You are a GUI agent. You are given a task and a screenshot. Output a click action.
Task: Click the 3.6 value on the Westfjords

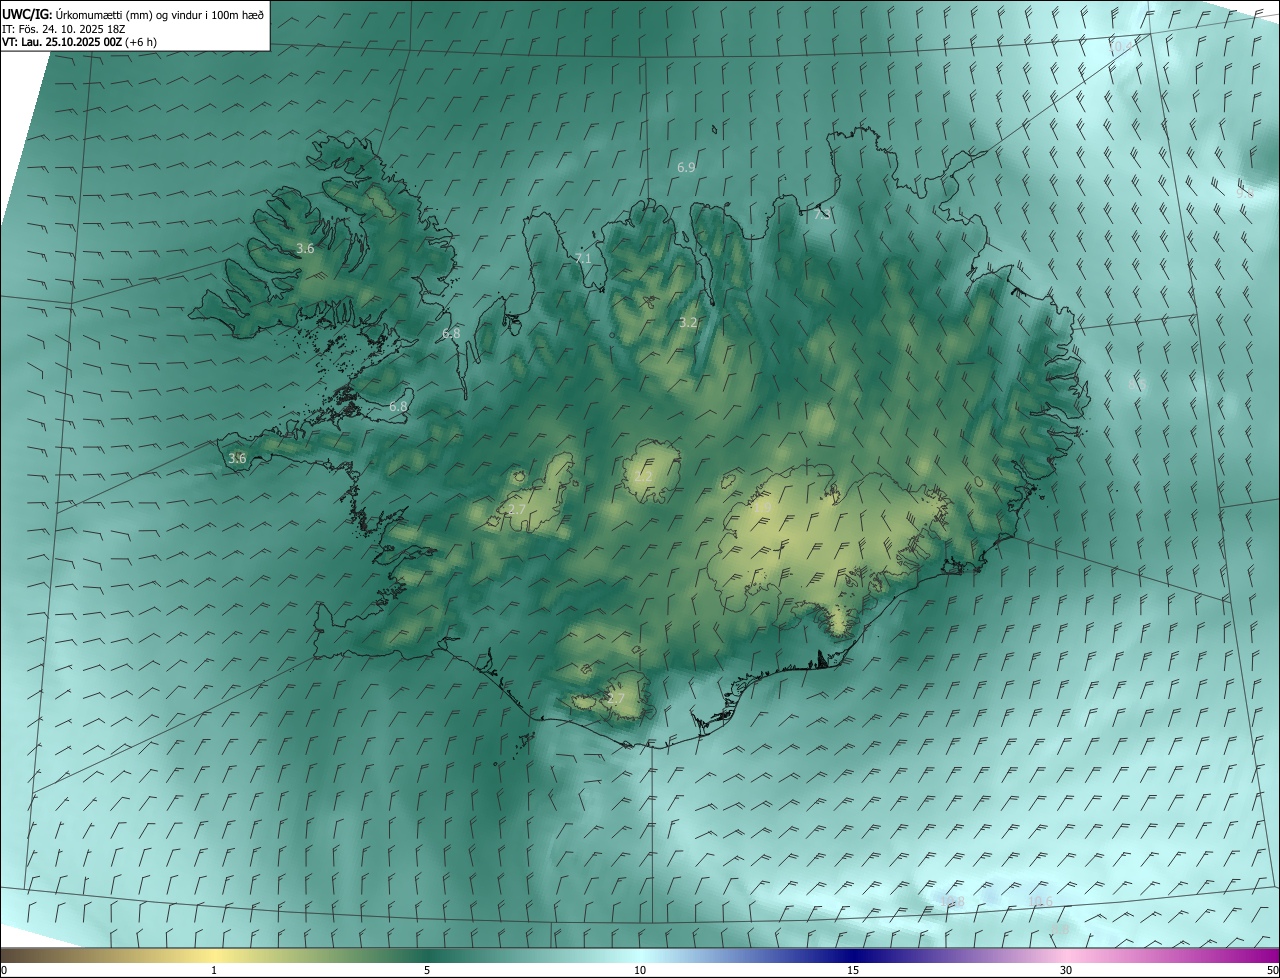tap(305, 249)
